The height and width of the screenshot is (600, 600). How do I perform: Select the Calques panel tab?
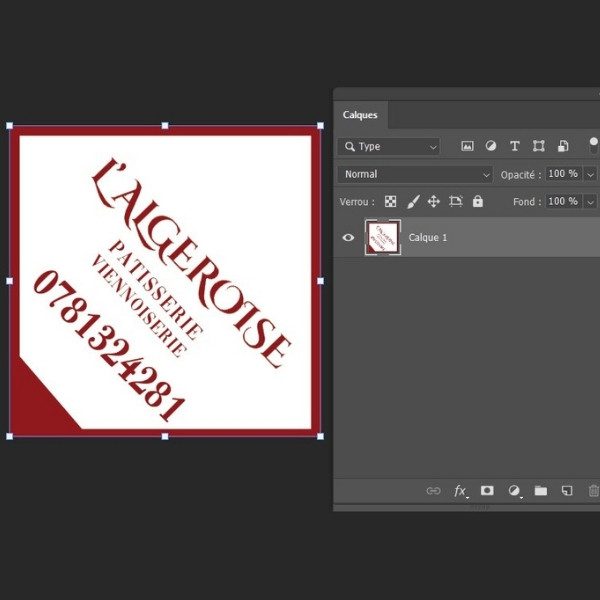pyautogui.click(x=360, y=115)
